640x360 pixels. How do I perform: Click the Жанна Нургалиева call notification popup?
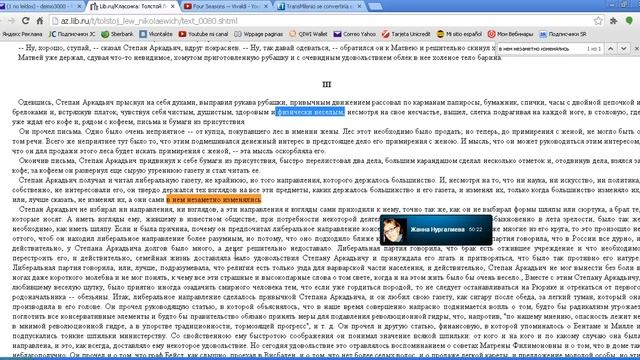pos(436,230)
